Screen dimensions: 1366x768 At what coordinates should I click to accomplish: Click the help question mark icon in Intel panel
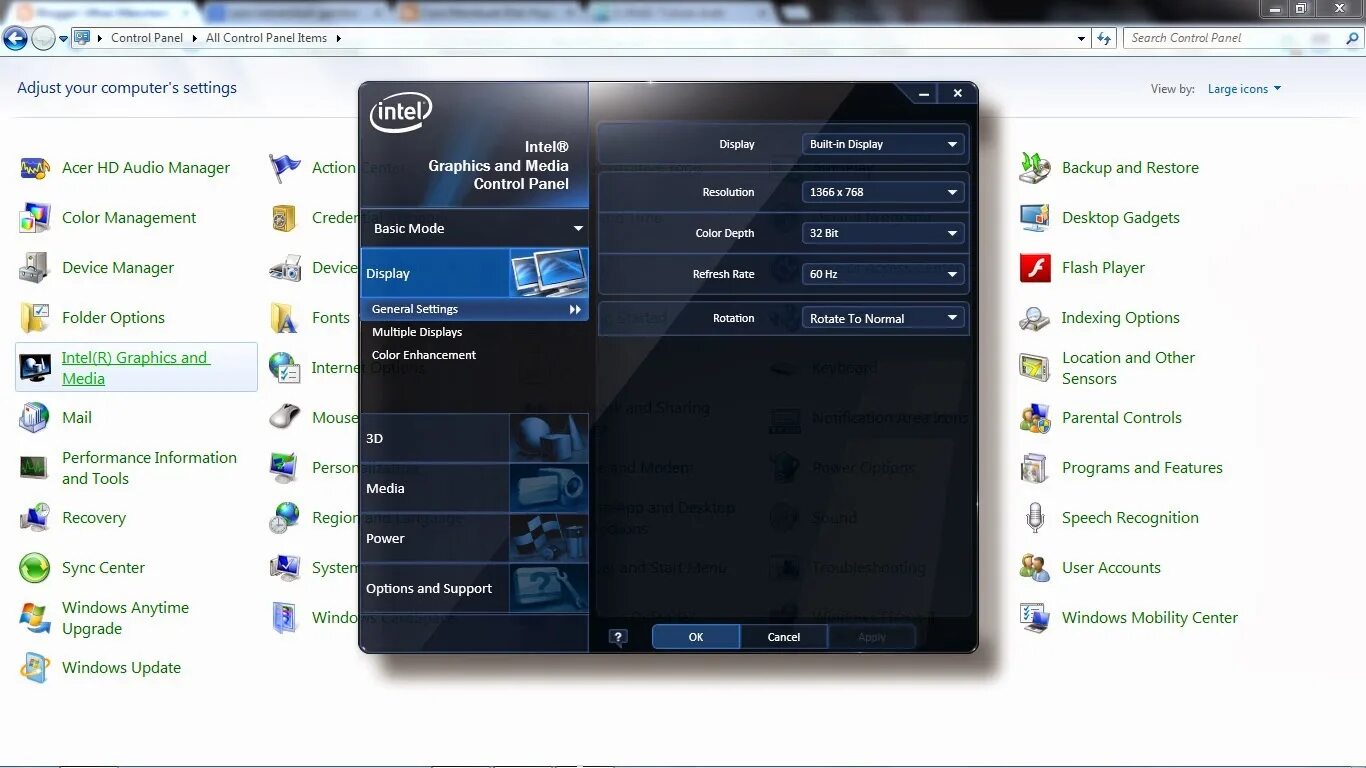coord(618,637)
